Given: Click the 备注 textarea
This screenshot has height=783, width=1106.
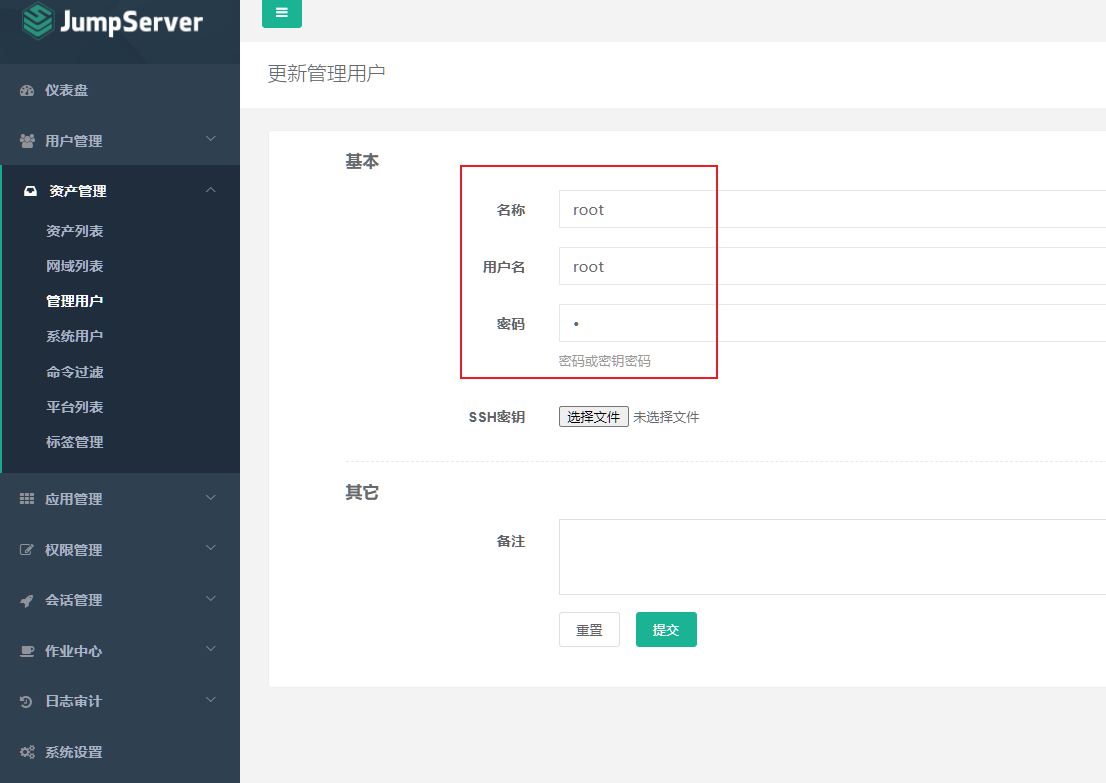Looking at the screenshot, I should pyautogui.click(x=832, y=557).
